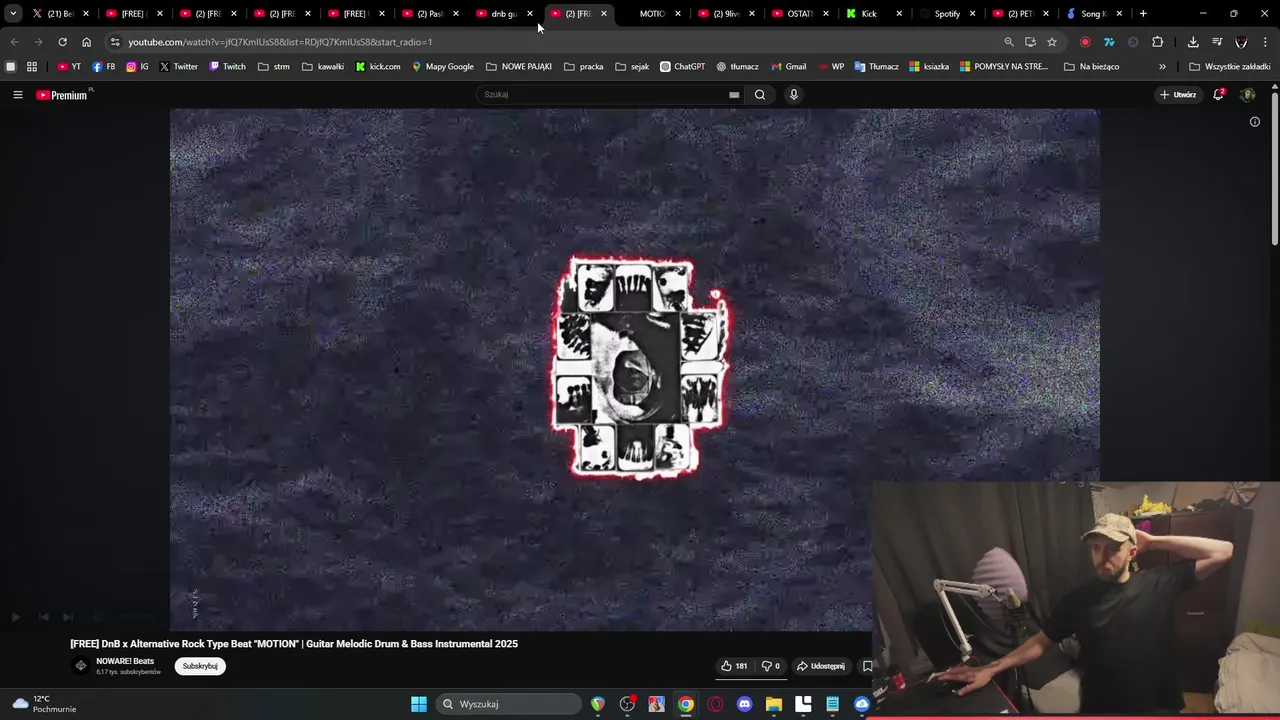
Task: Open Opera browser from taskbar
Action: [x=715, y=704]
